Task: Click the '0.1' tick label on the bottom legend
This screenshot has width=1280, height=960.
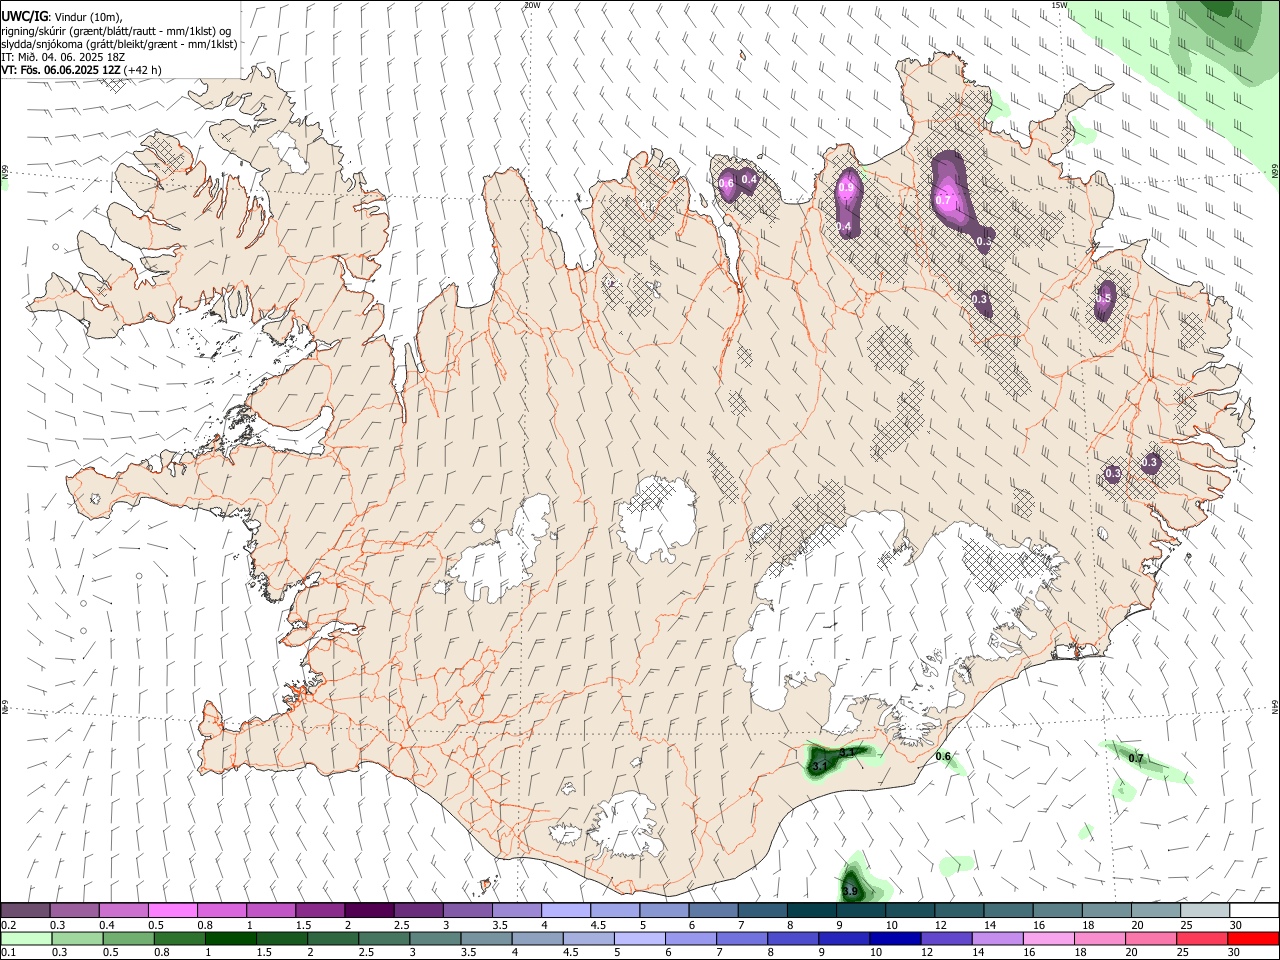Action: pos(8,952)
